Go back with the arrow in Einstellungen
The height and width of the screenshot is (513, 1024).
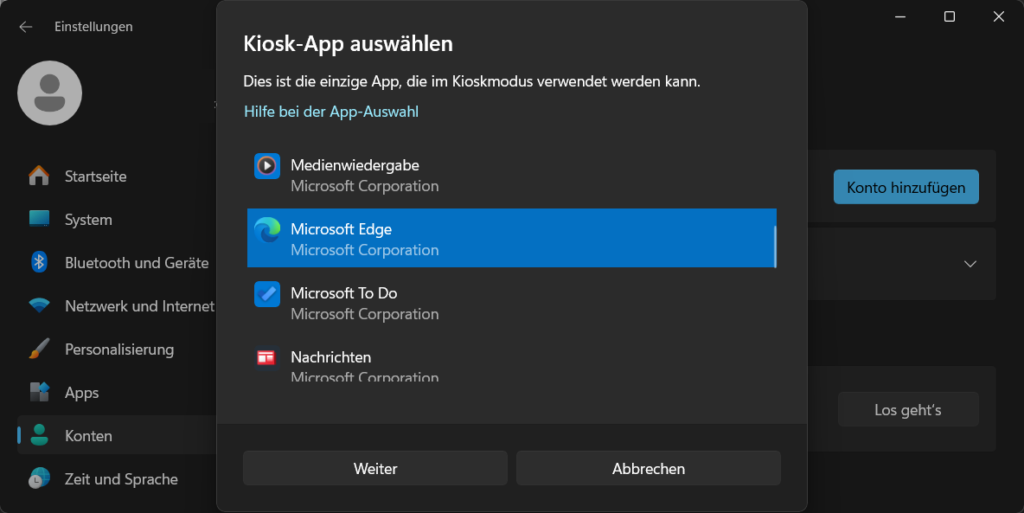pyautogui.click(x=25, y=27)
